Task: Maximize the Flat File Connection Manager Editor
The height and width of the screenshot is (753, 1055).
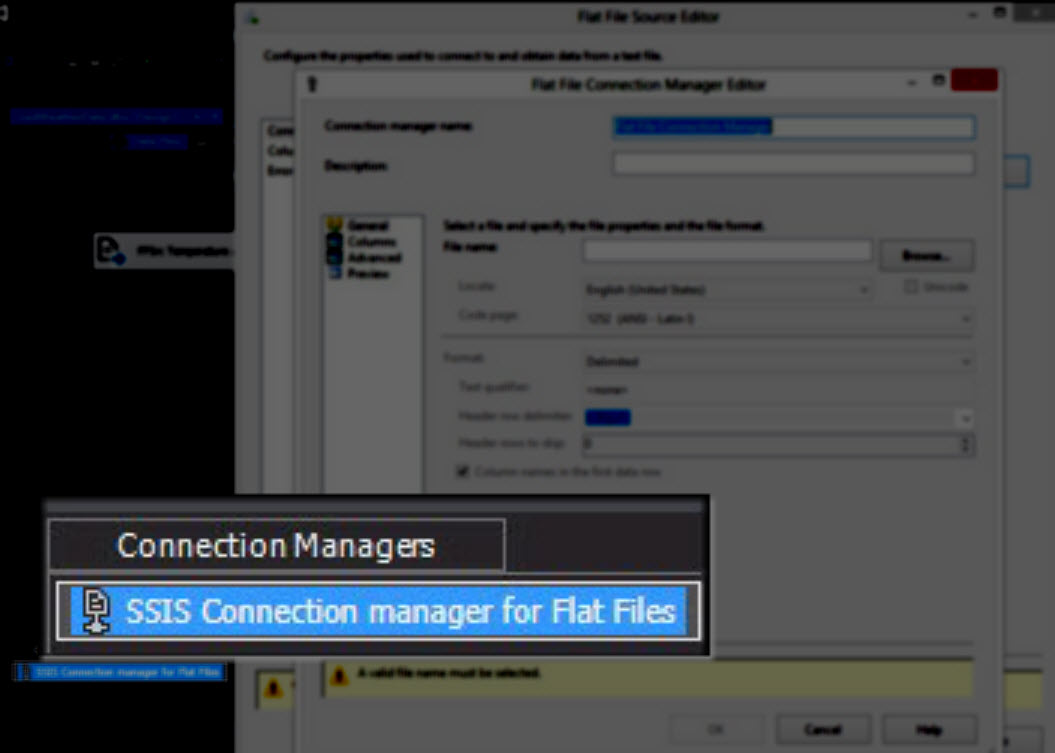Action: [938, 81]
